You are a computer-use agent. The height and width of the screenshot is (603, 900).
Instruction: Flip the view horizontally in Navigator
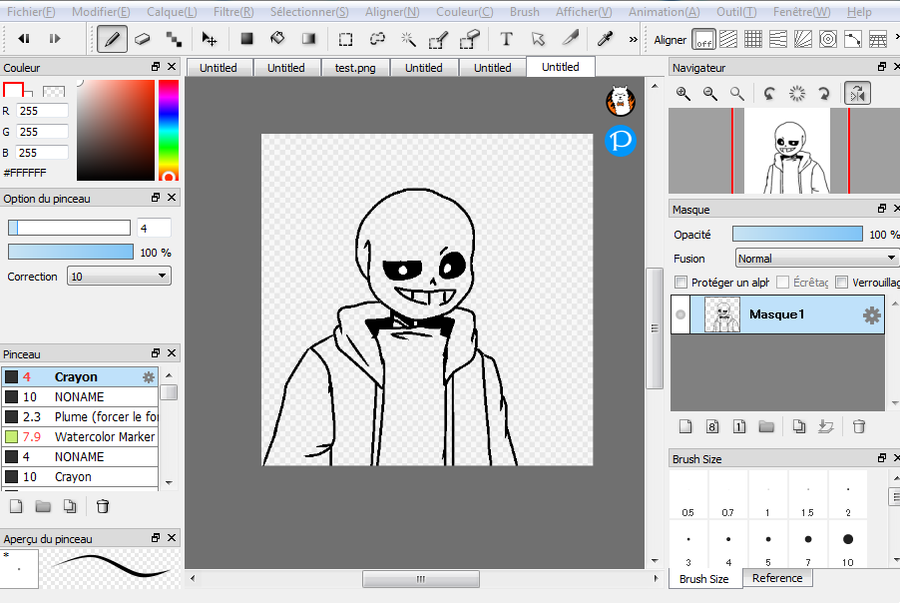(856, 93)
